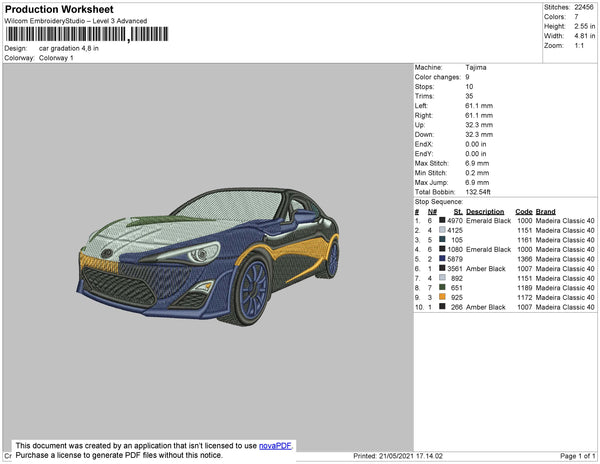
Task: Click the St. column header
Action: 458,212
